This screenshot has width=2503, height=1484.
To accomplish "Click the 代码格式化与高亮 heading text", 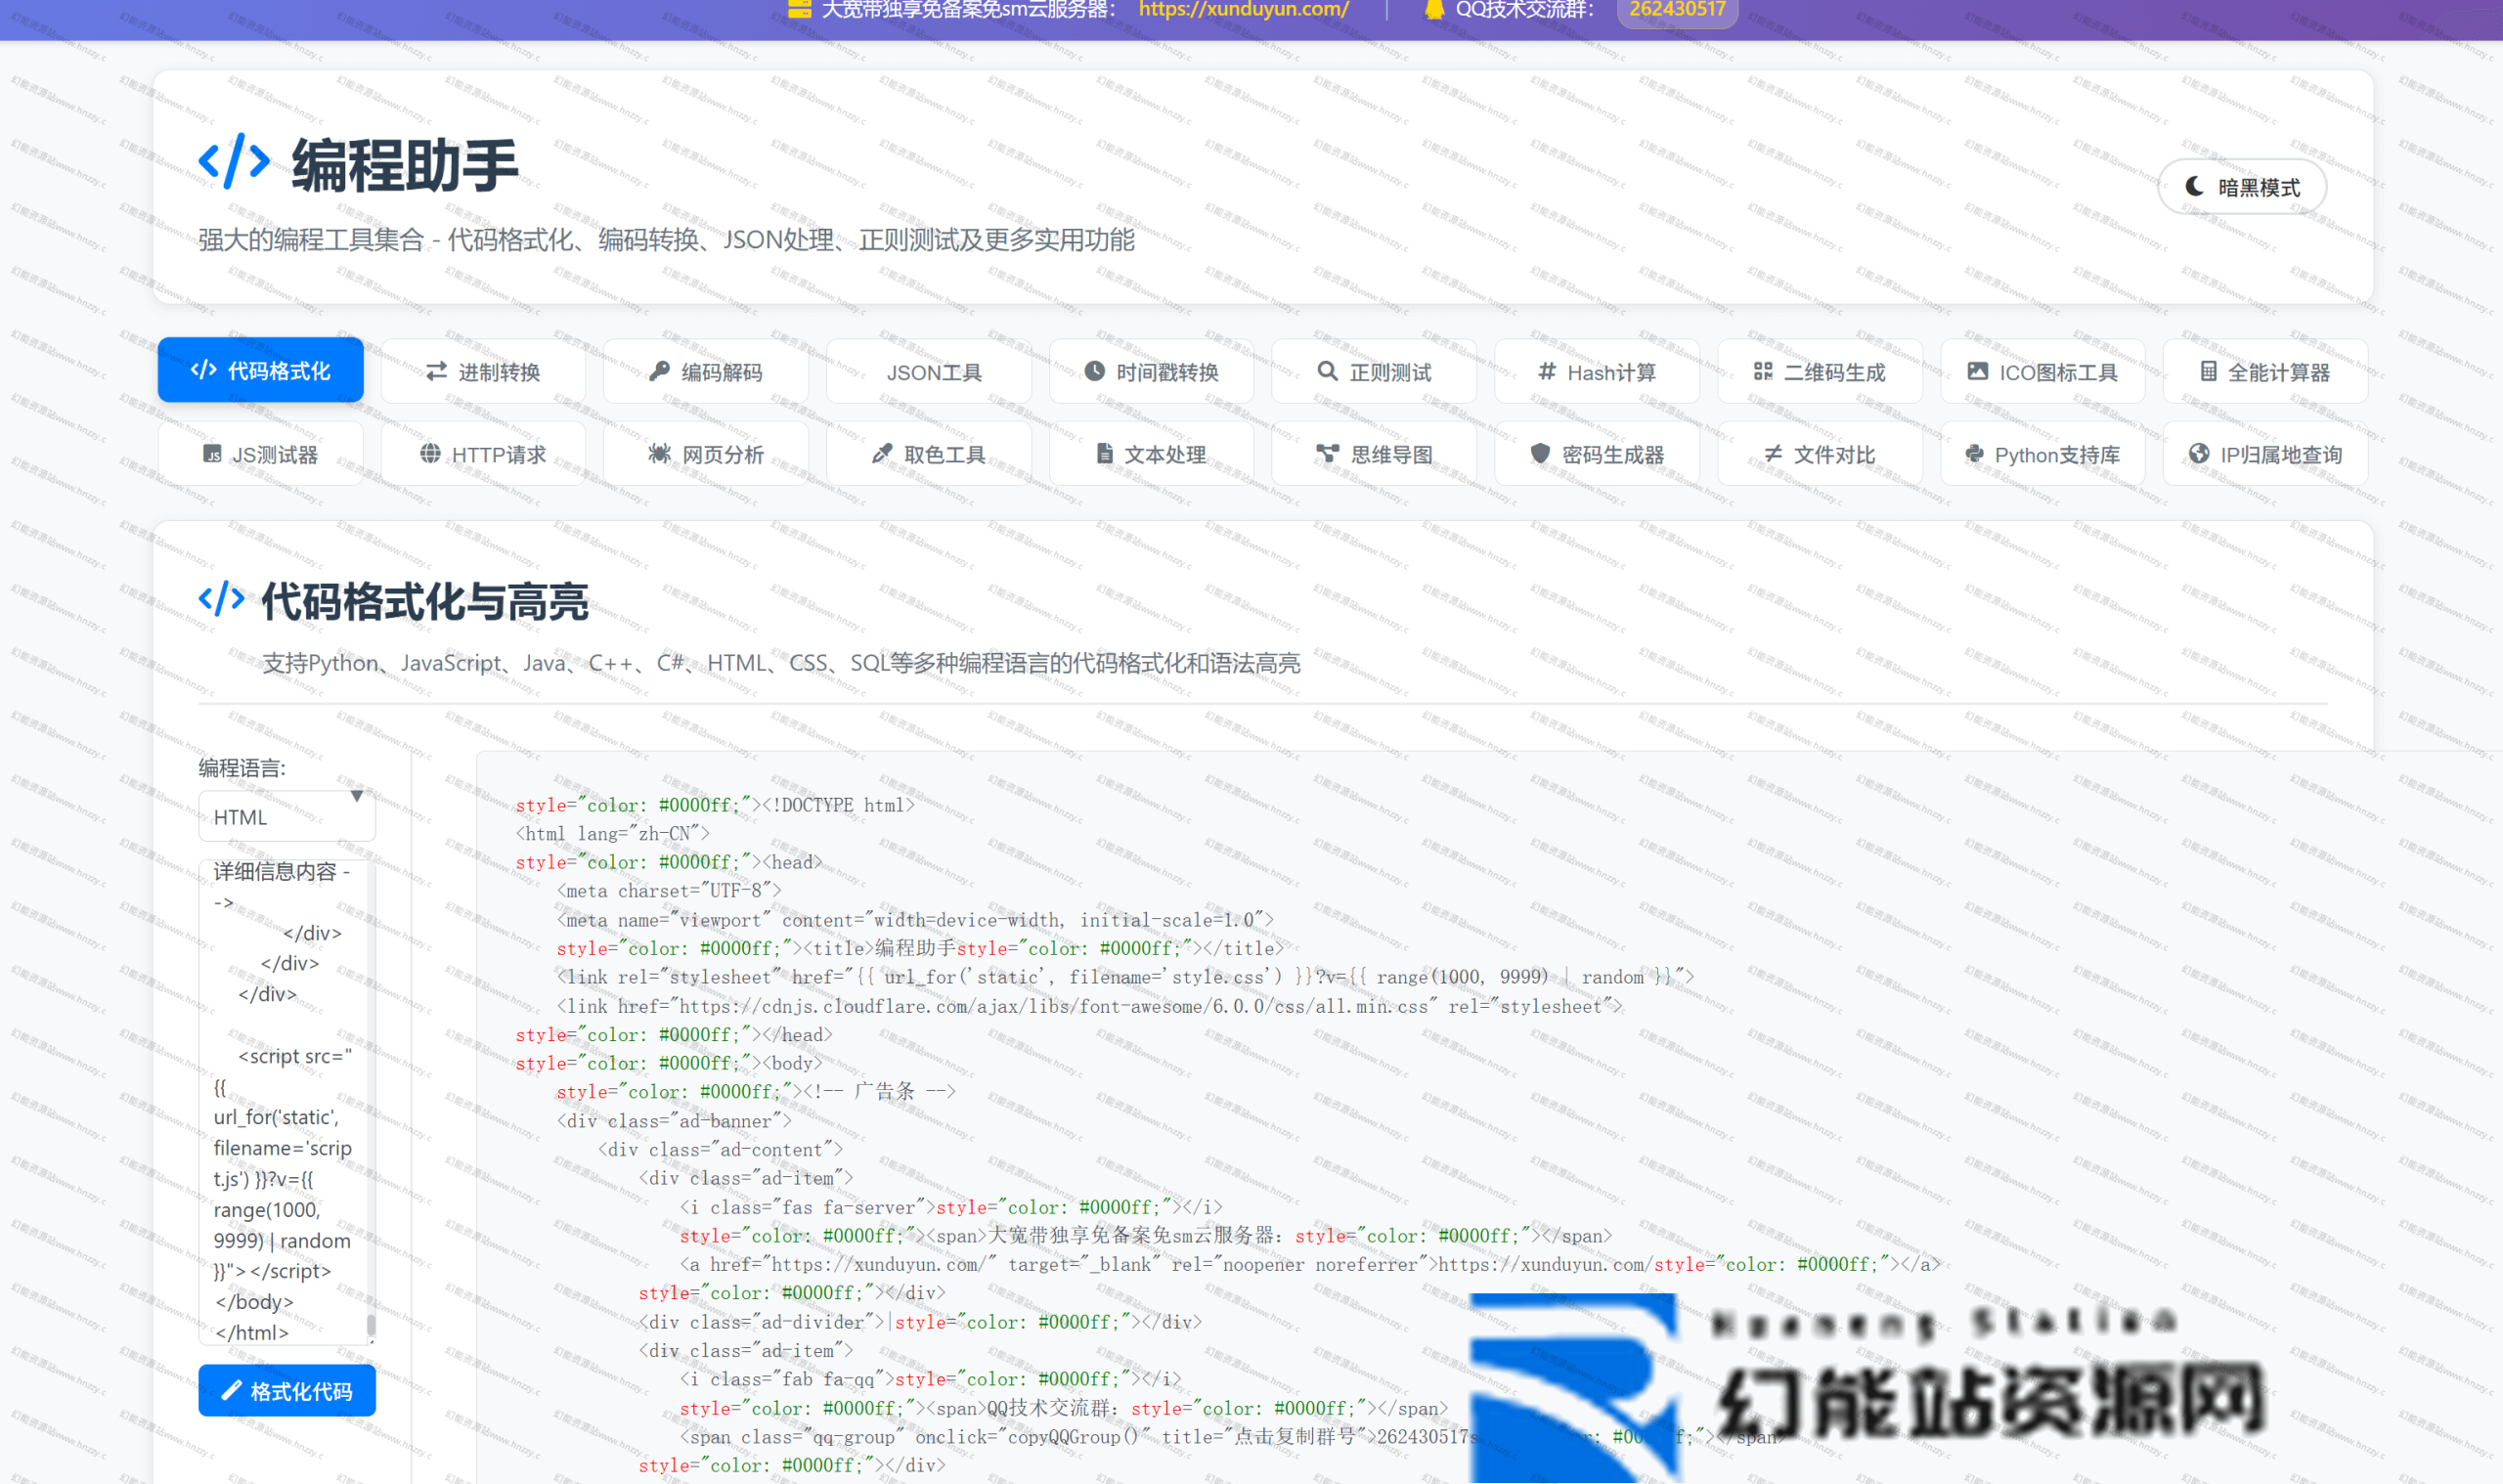I will pos(425,602).
